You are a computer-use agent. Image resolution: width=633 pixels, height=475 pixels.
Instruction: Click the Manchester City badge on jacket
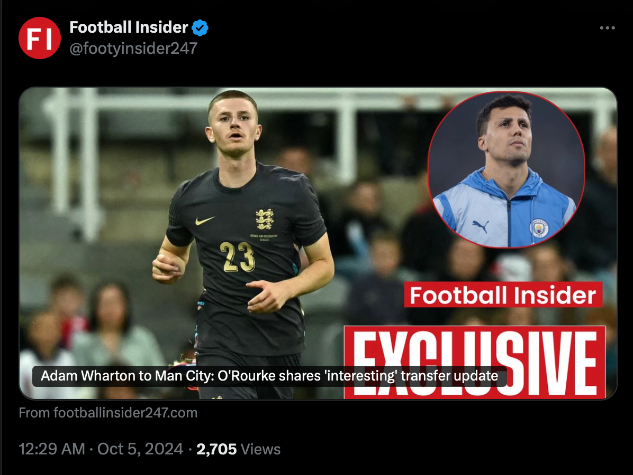coord(539,228)
